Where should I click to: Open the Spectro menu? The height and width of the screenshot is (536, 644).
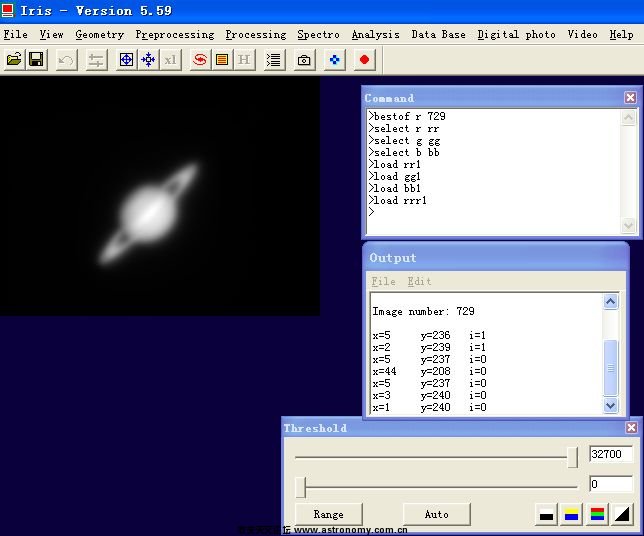pyautogui.click(x=319, y=35)
